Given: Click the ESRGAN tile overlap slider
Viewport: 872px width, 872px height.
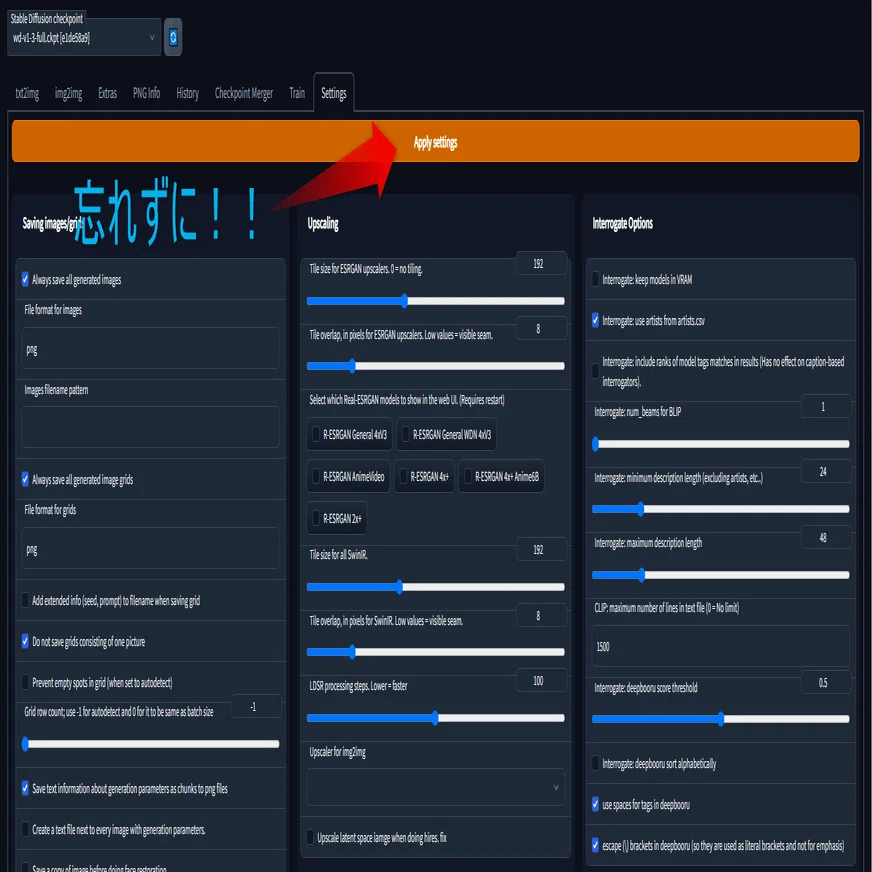Looking at the screenshot, I should (x=435, y=366).
